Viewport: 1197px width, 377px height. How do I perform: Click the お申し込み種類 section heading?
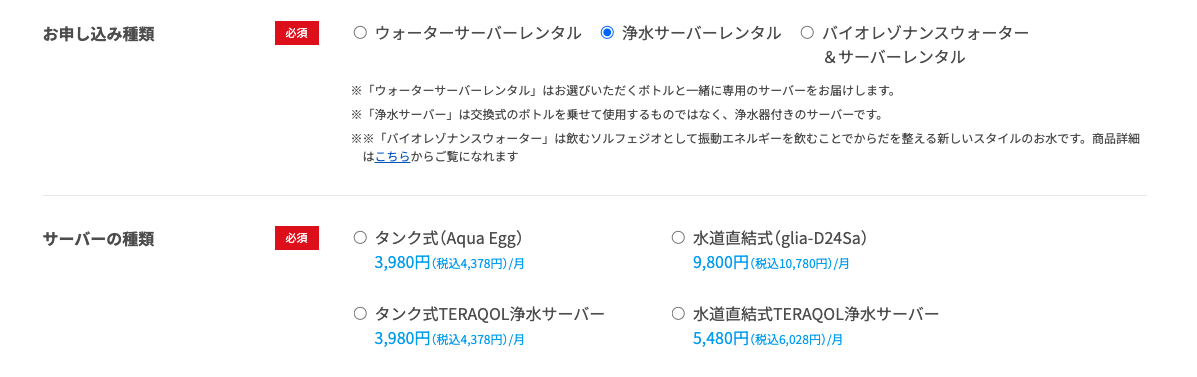(x=99, y=34)
